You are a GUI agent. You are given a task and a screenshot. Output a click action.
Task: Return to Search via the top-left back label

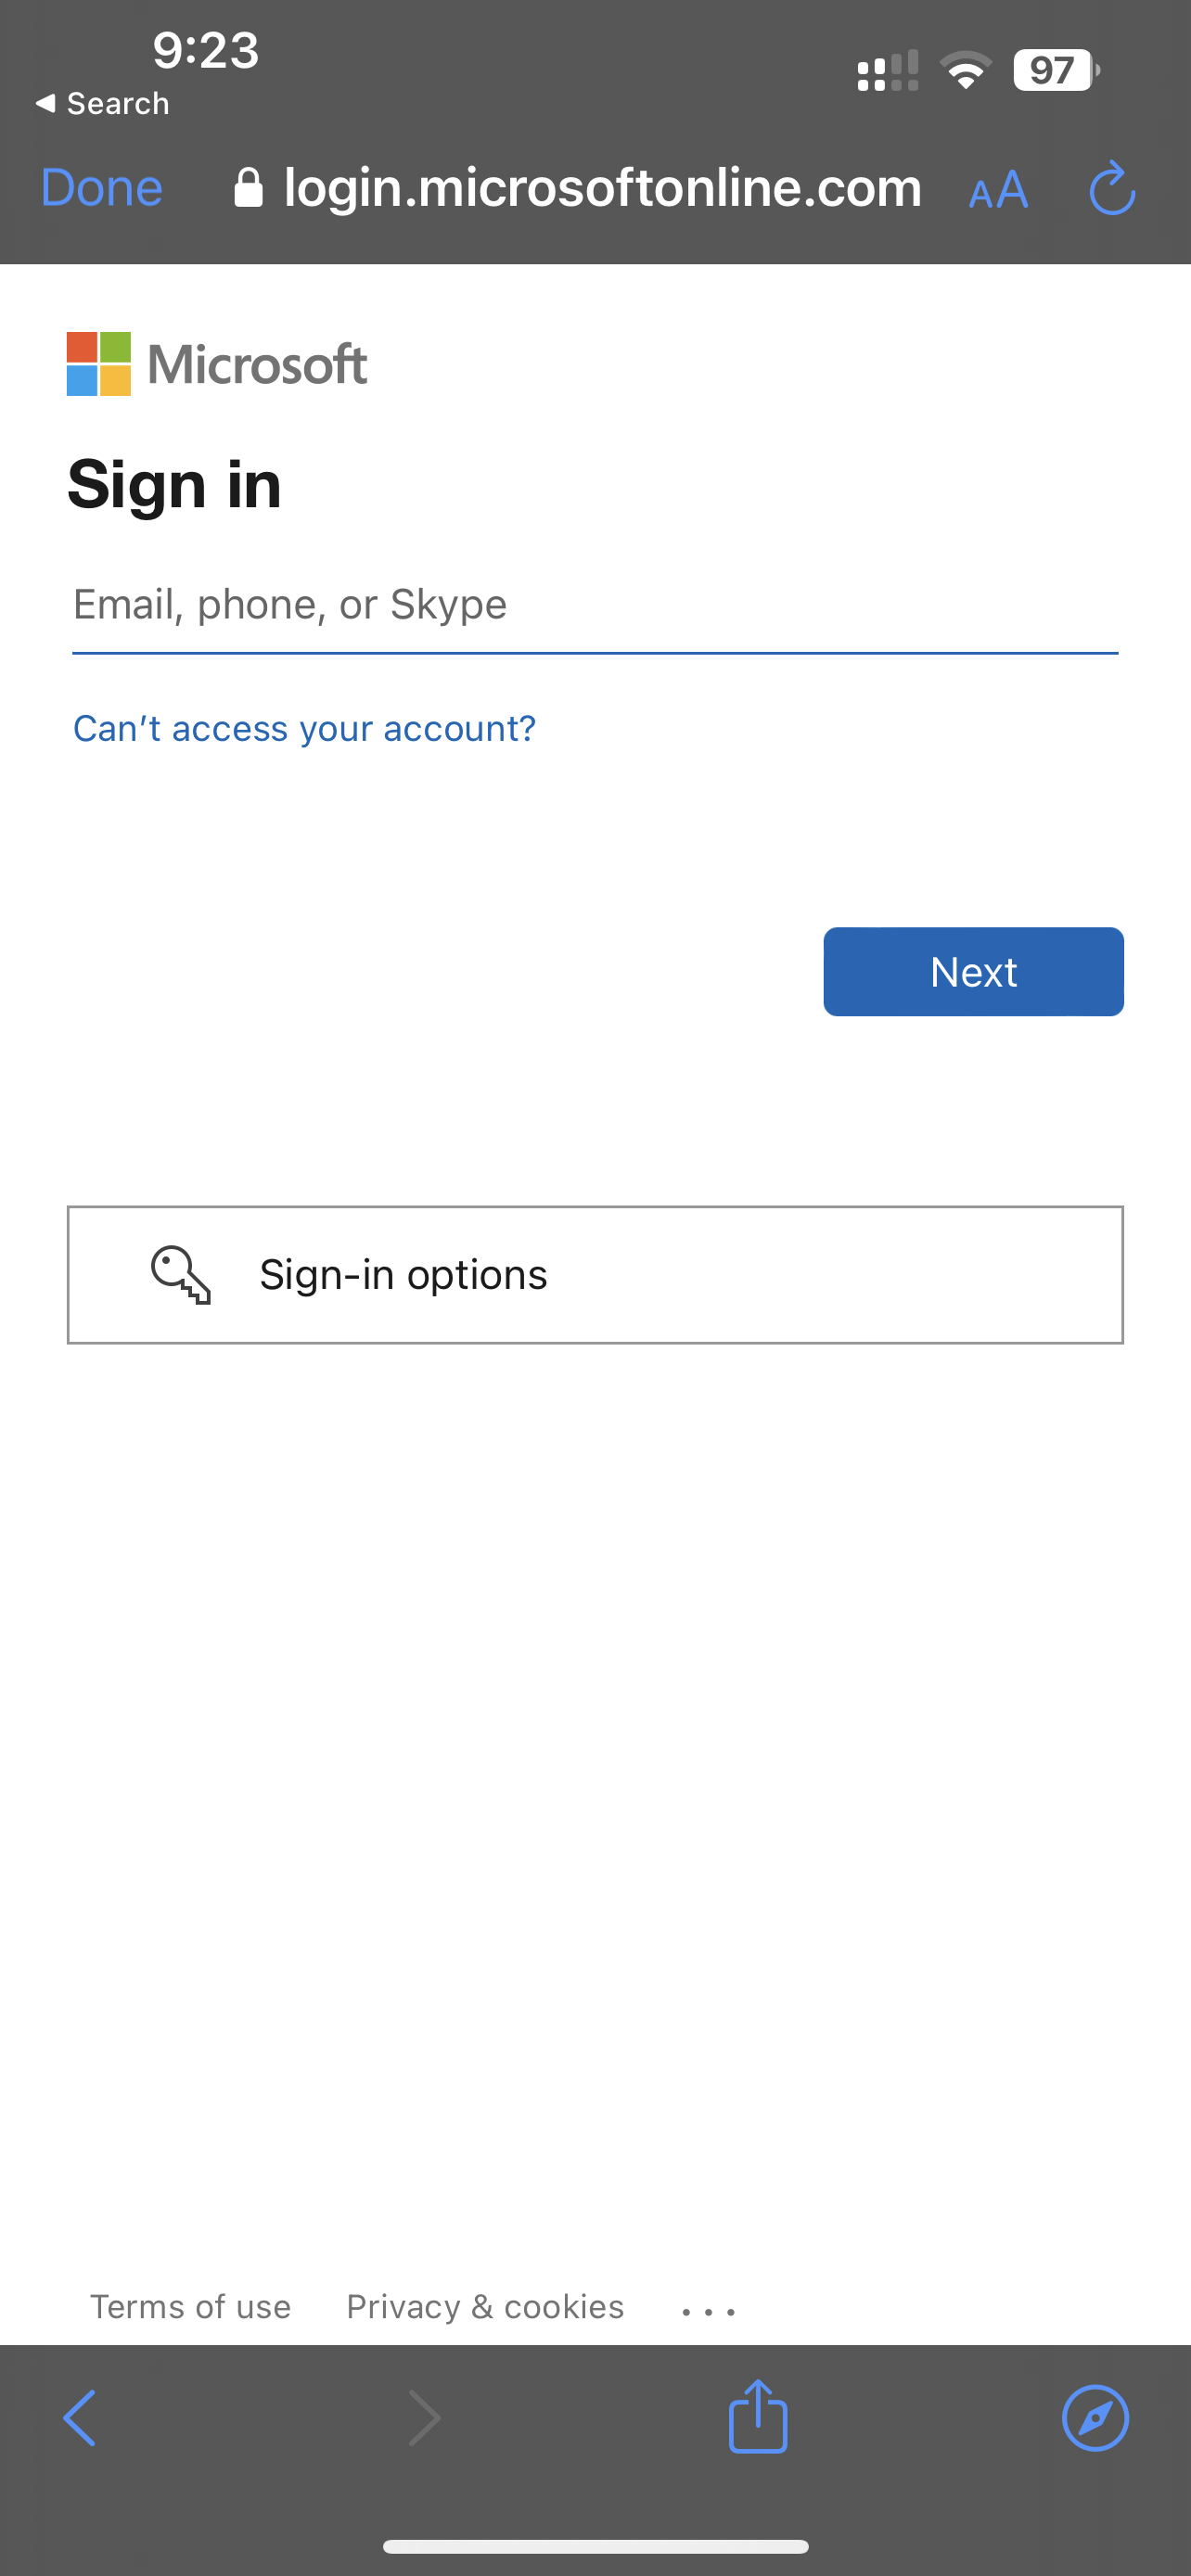click(101, 103)
